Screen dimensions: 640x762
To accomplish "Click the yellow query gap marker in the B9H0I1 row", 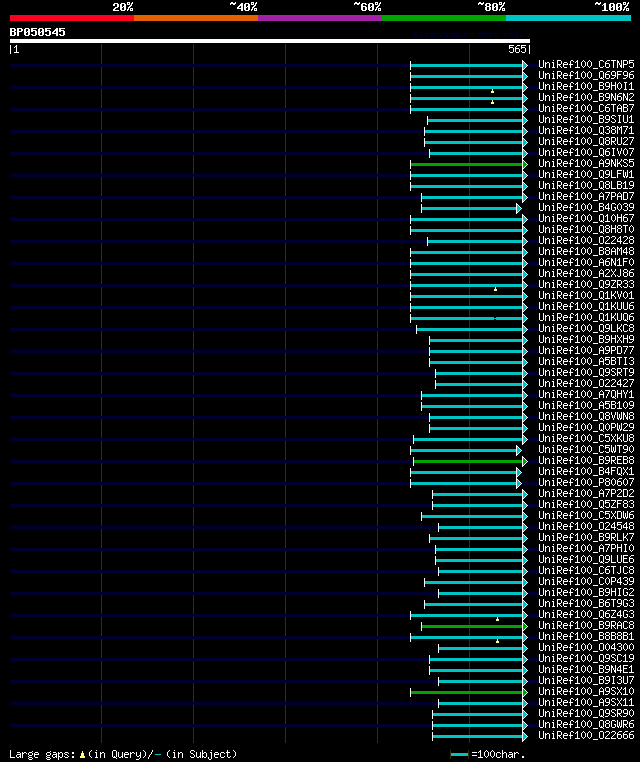I will [x=492, y=91].
